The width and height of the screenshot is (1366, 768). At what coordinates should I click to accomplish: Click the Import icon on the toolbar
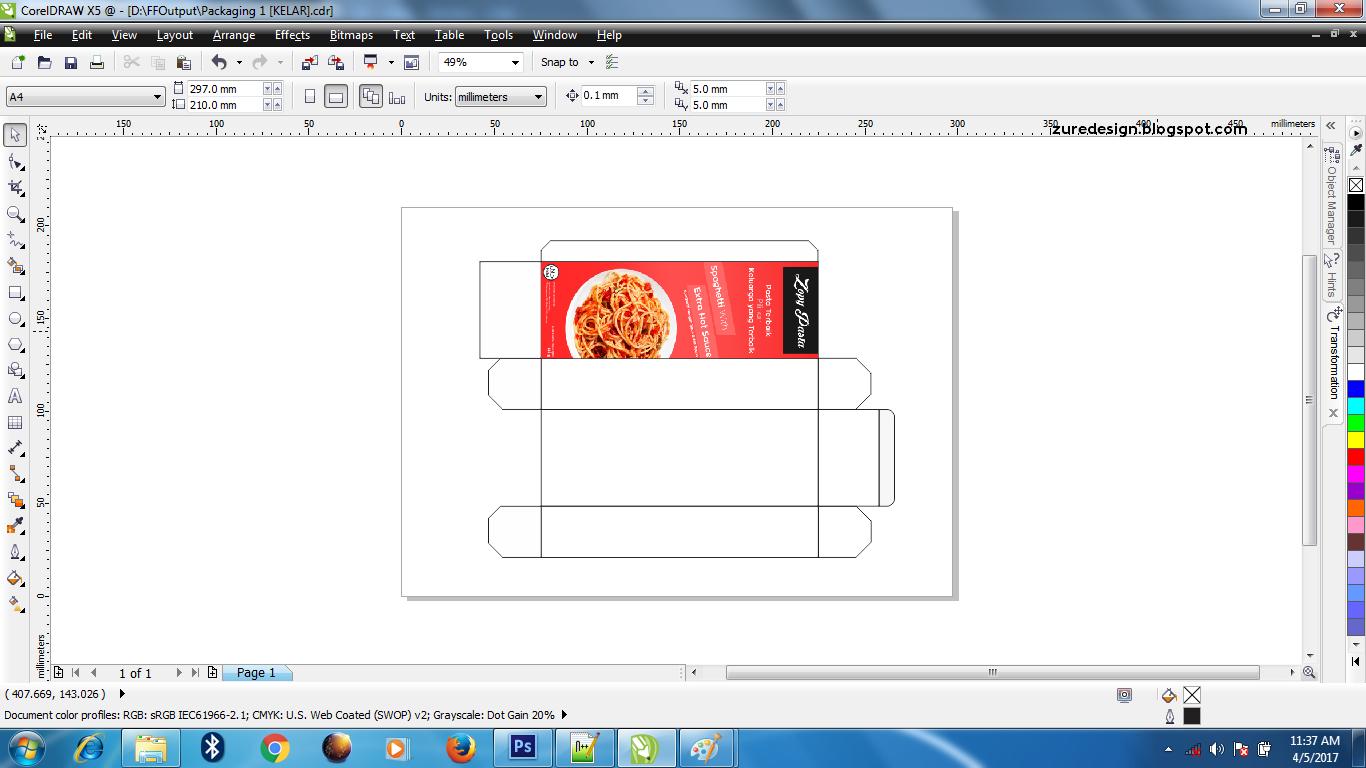click(x=309, y=62)
